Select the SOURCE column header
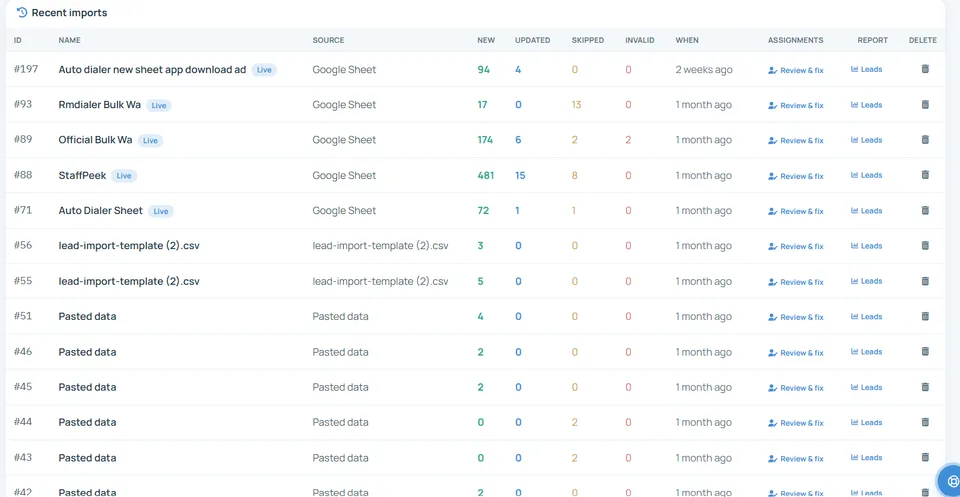This screenshot has height=497, width=960. [x=328, y=40]
